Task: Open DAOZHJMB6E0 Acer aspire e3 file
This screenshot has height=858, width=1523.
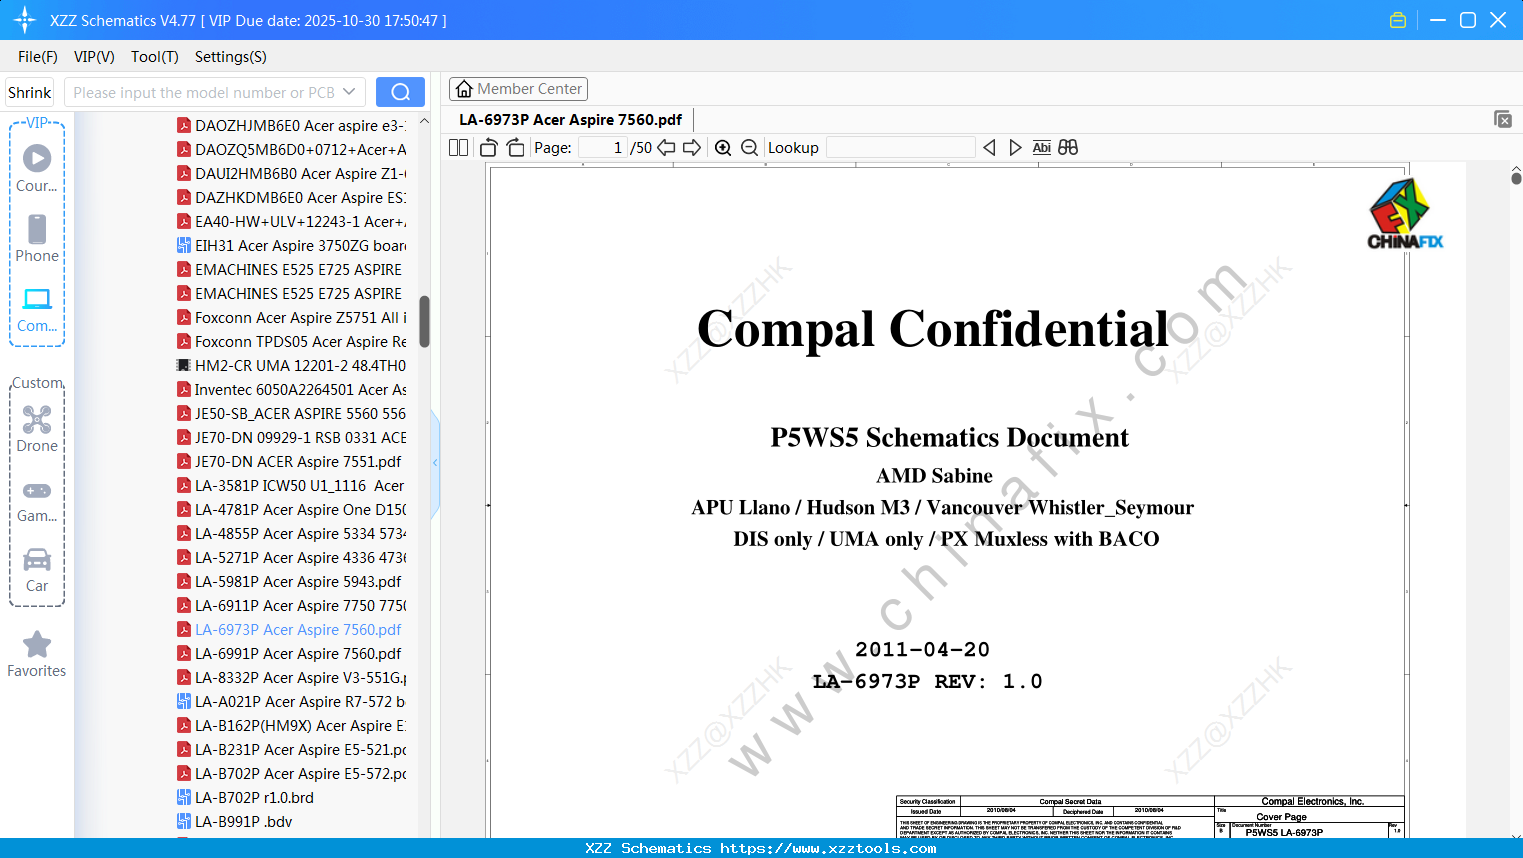Action: (292, 126)
